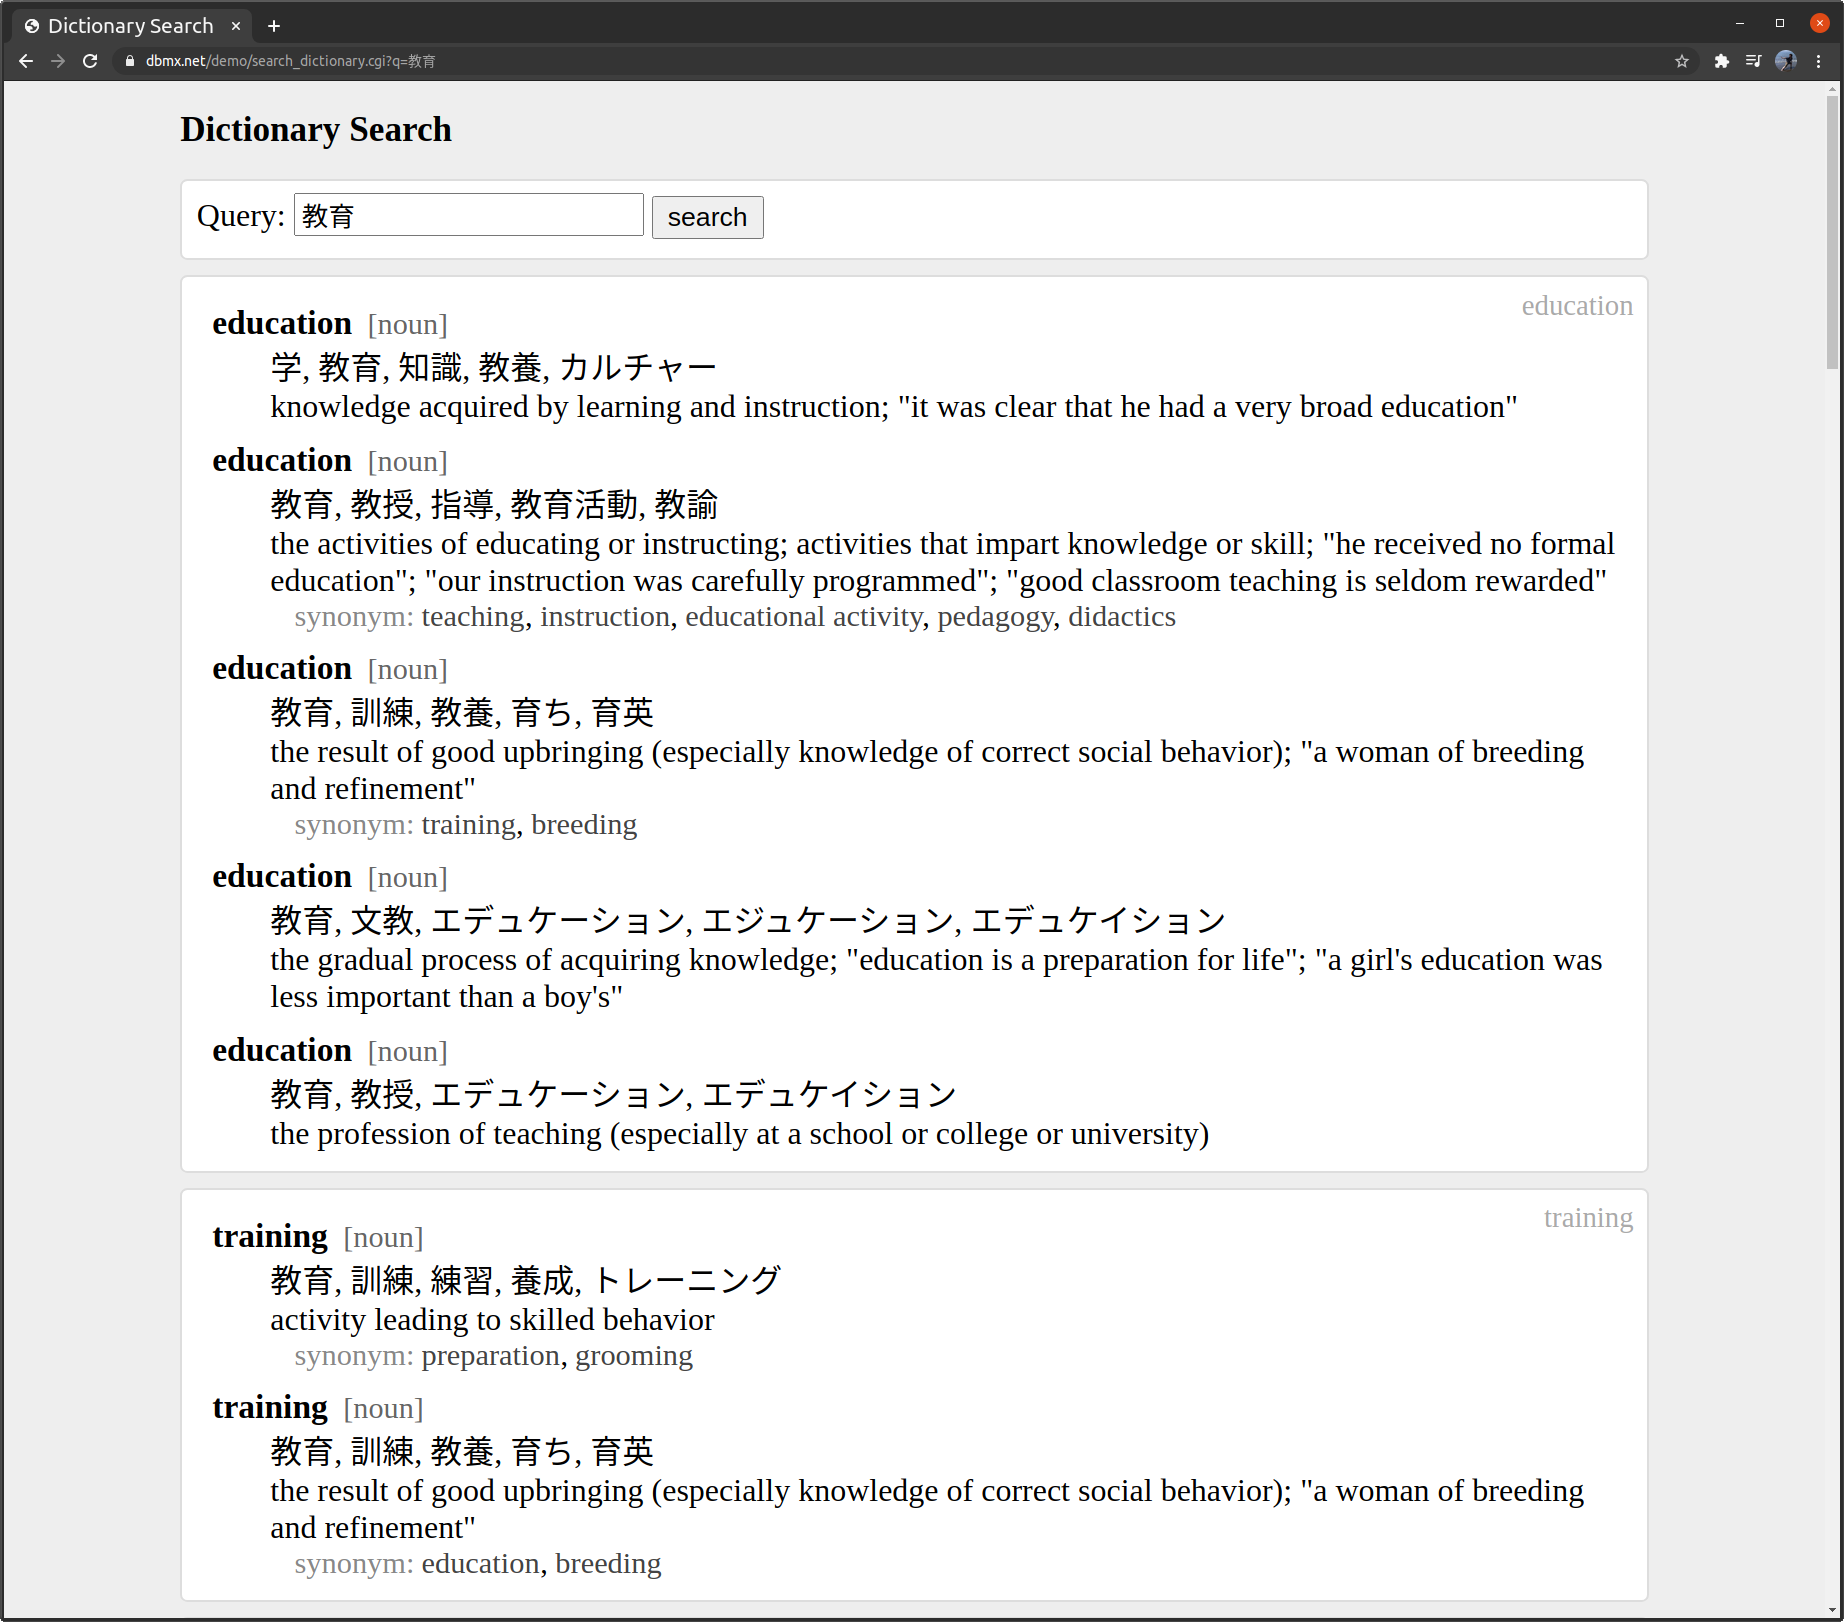
Task: Click the definition 'activity leading to skilled behavior'
Action: [492, 1320]
